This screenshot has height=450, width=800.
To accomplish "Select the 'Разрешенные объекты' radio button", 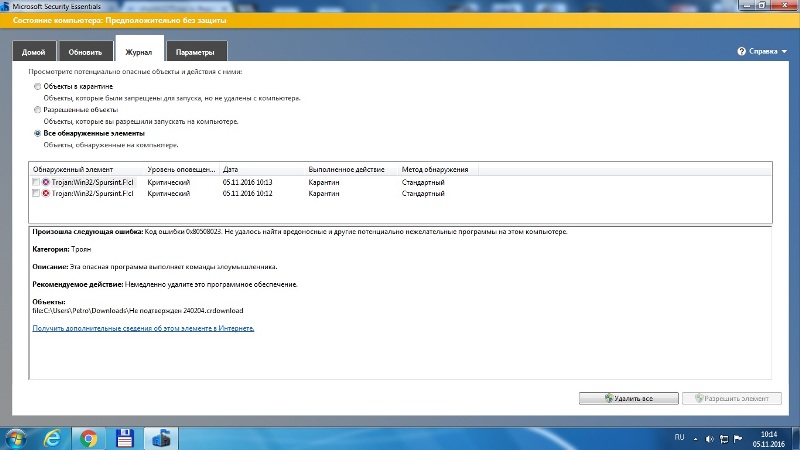I will 38,110.
